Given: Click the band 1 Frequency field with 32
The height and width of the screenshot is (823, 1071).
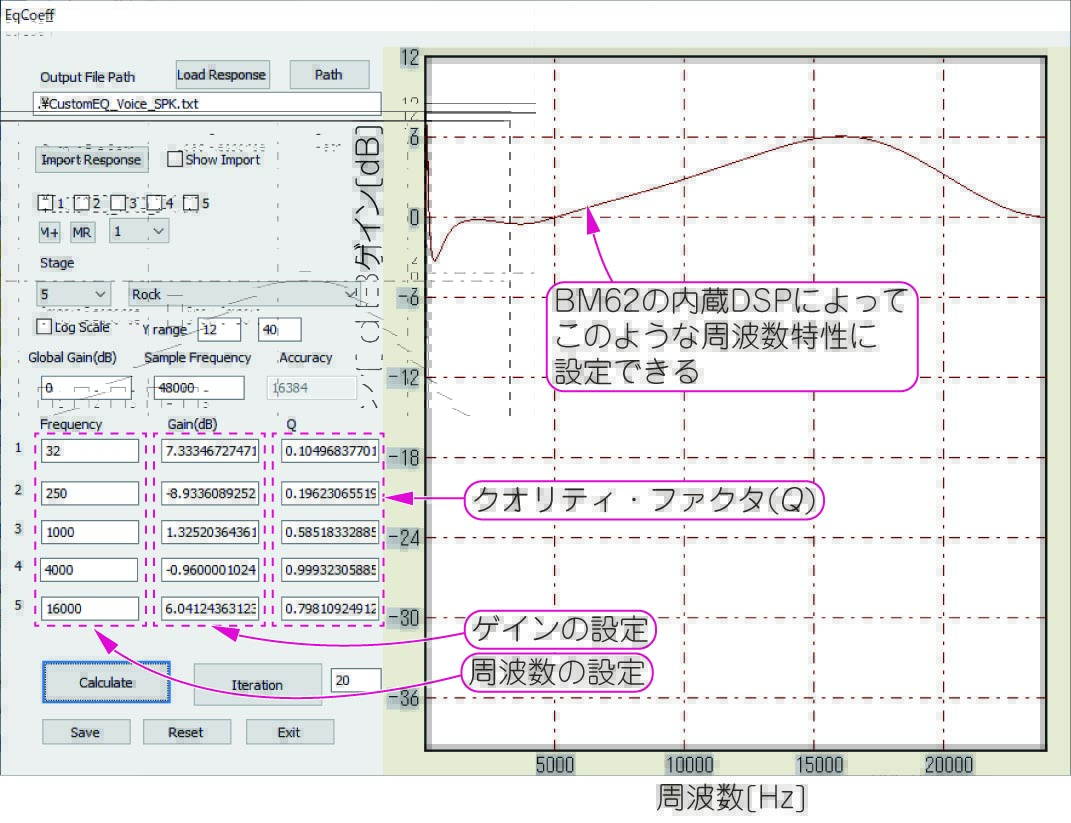Looking at the screenshot, I should click(x=90, y=451).
